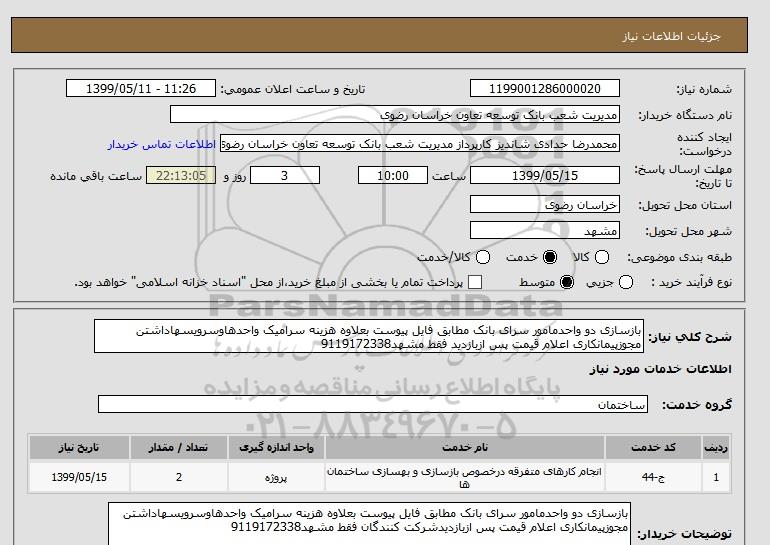
Task: Click the unit cell پروژه
Action: [276, 477]
